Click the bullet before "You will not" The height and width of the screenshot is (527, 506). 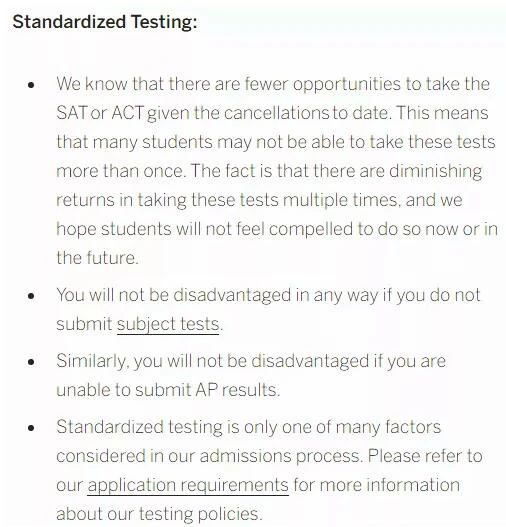click(31, 296)
